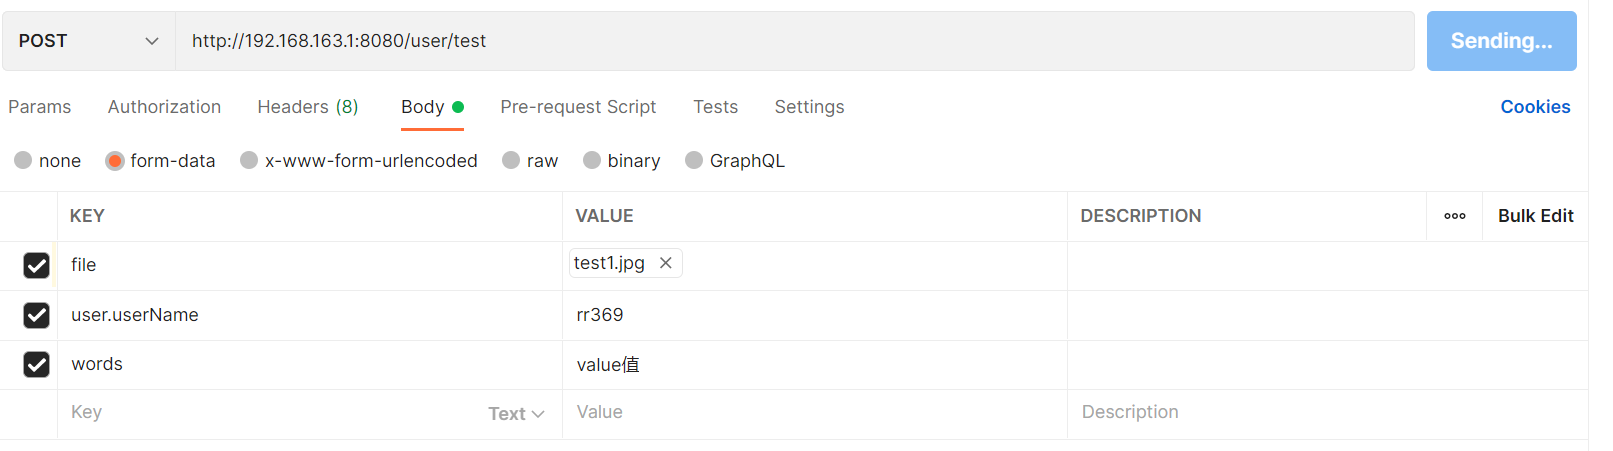Open the POST method dropdown
This screenshot has height=451, width=1613.
click(88, 41)
